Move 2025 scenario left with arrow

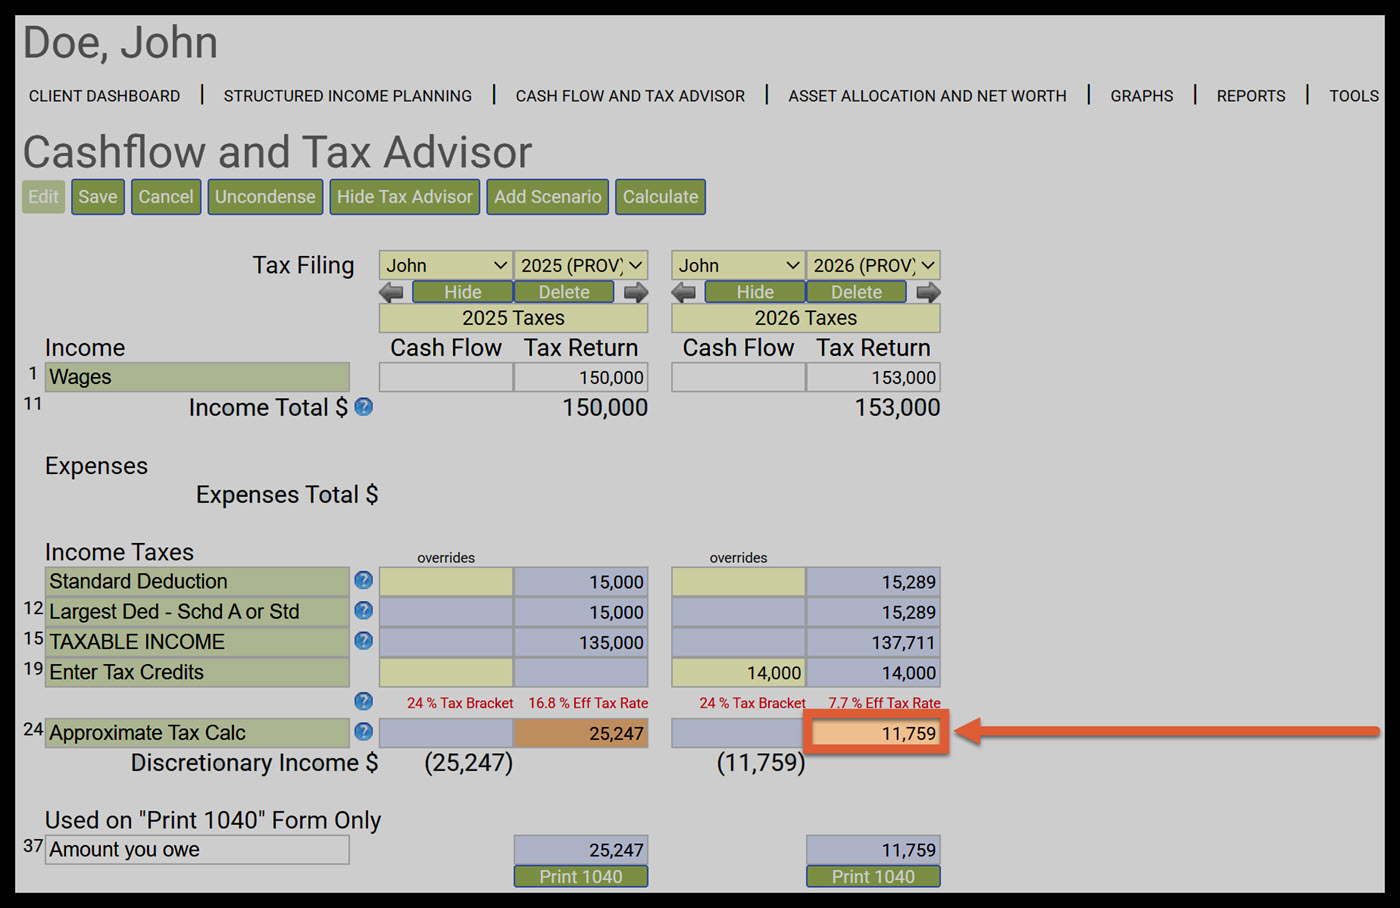pyautogui.click(x=392, y=292)
